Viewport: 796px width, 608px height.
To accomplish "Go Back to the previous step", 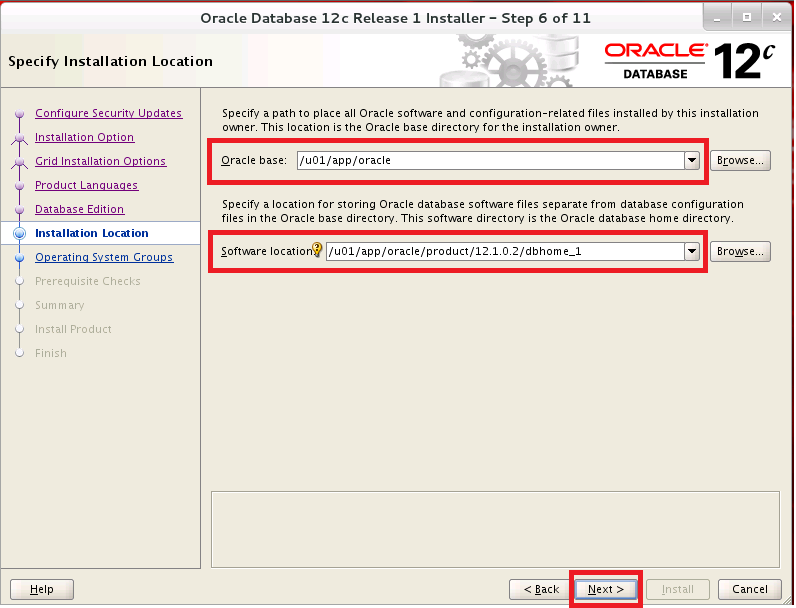I will 541,589.
